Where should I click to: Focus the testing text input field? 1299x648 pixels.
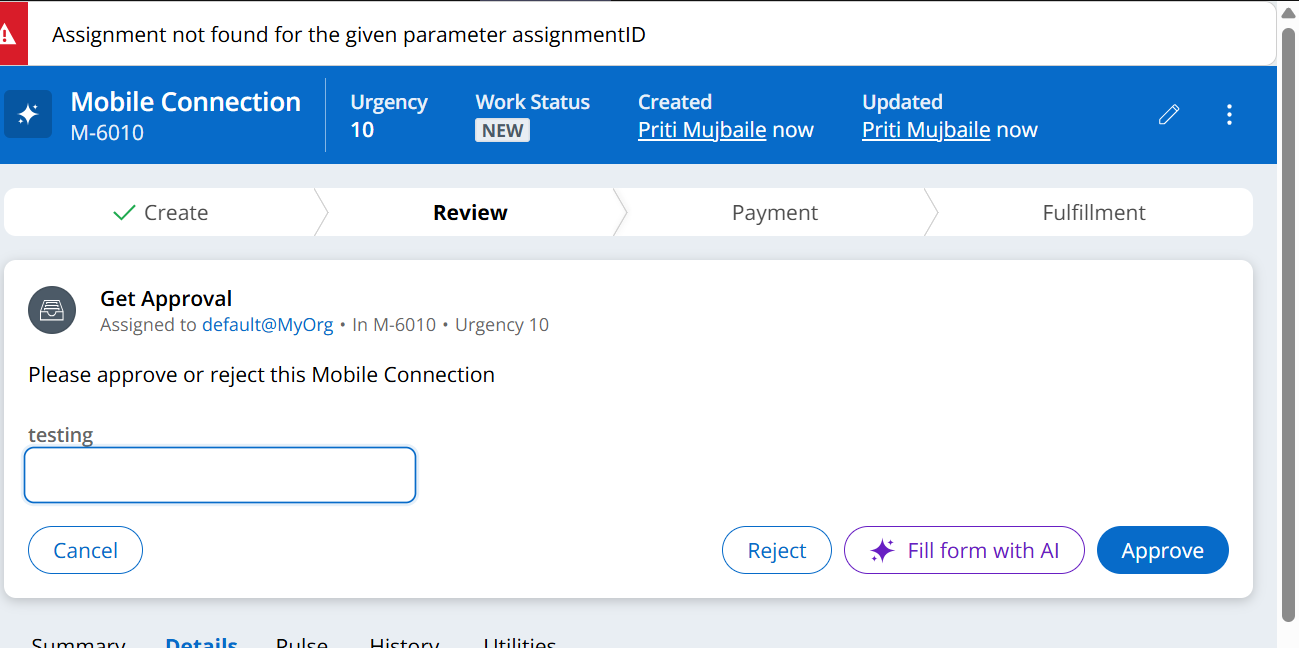click(x=220, y=475)
